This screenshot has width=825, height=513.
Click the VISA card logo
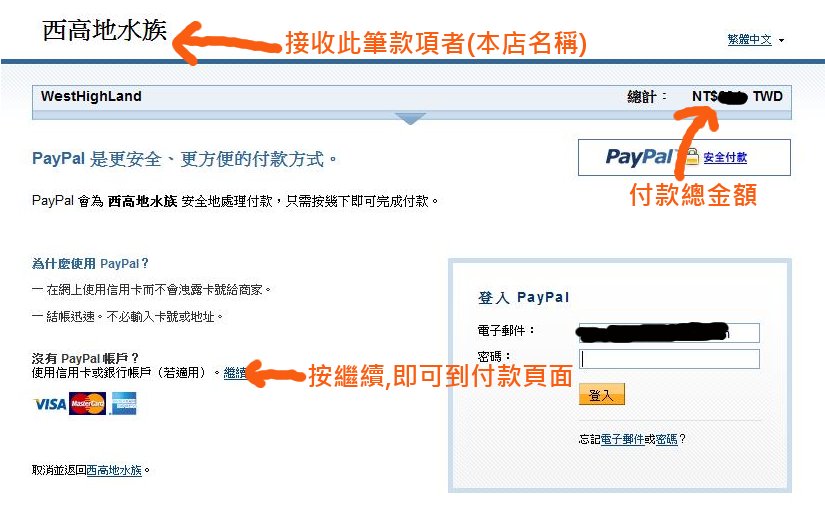[x=50, y=404]
